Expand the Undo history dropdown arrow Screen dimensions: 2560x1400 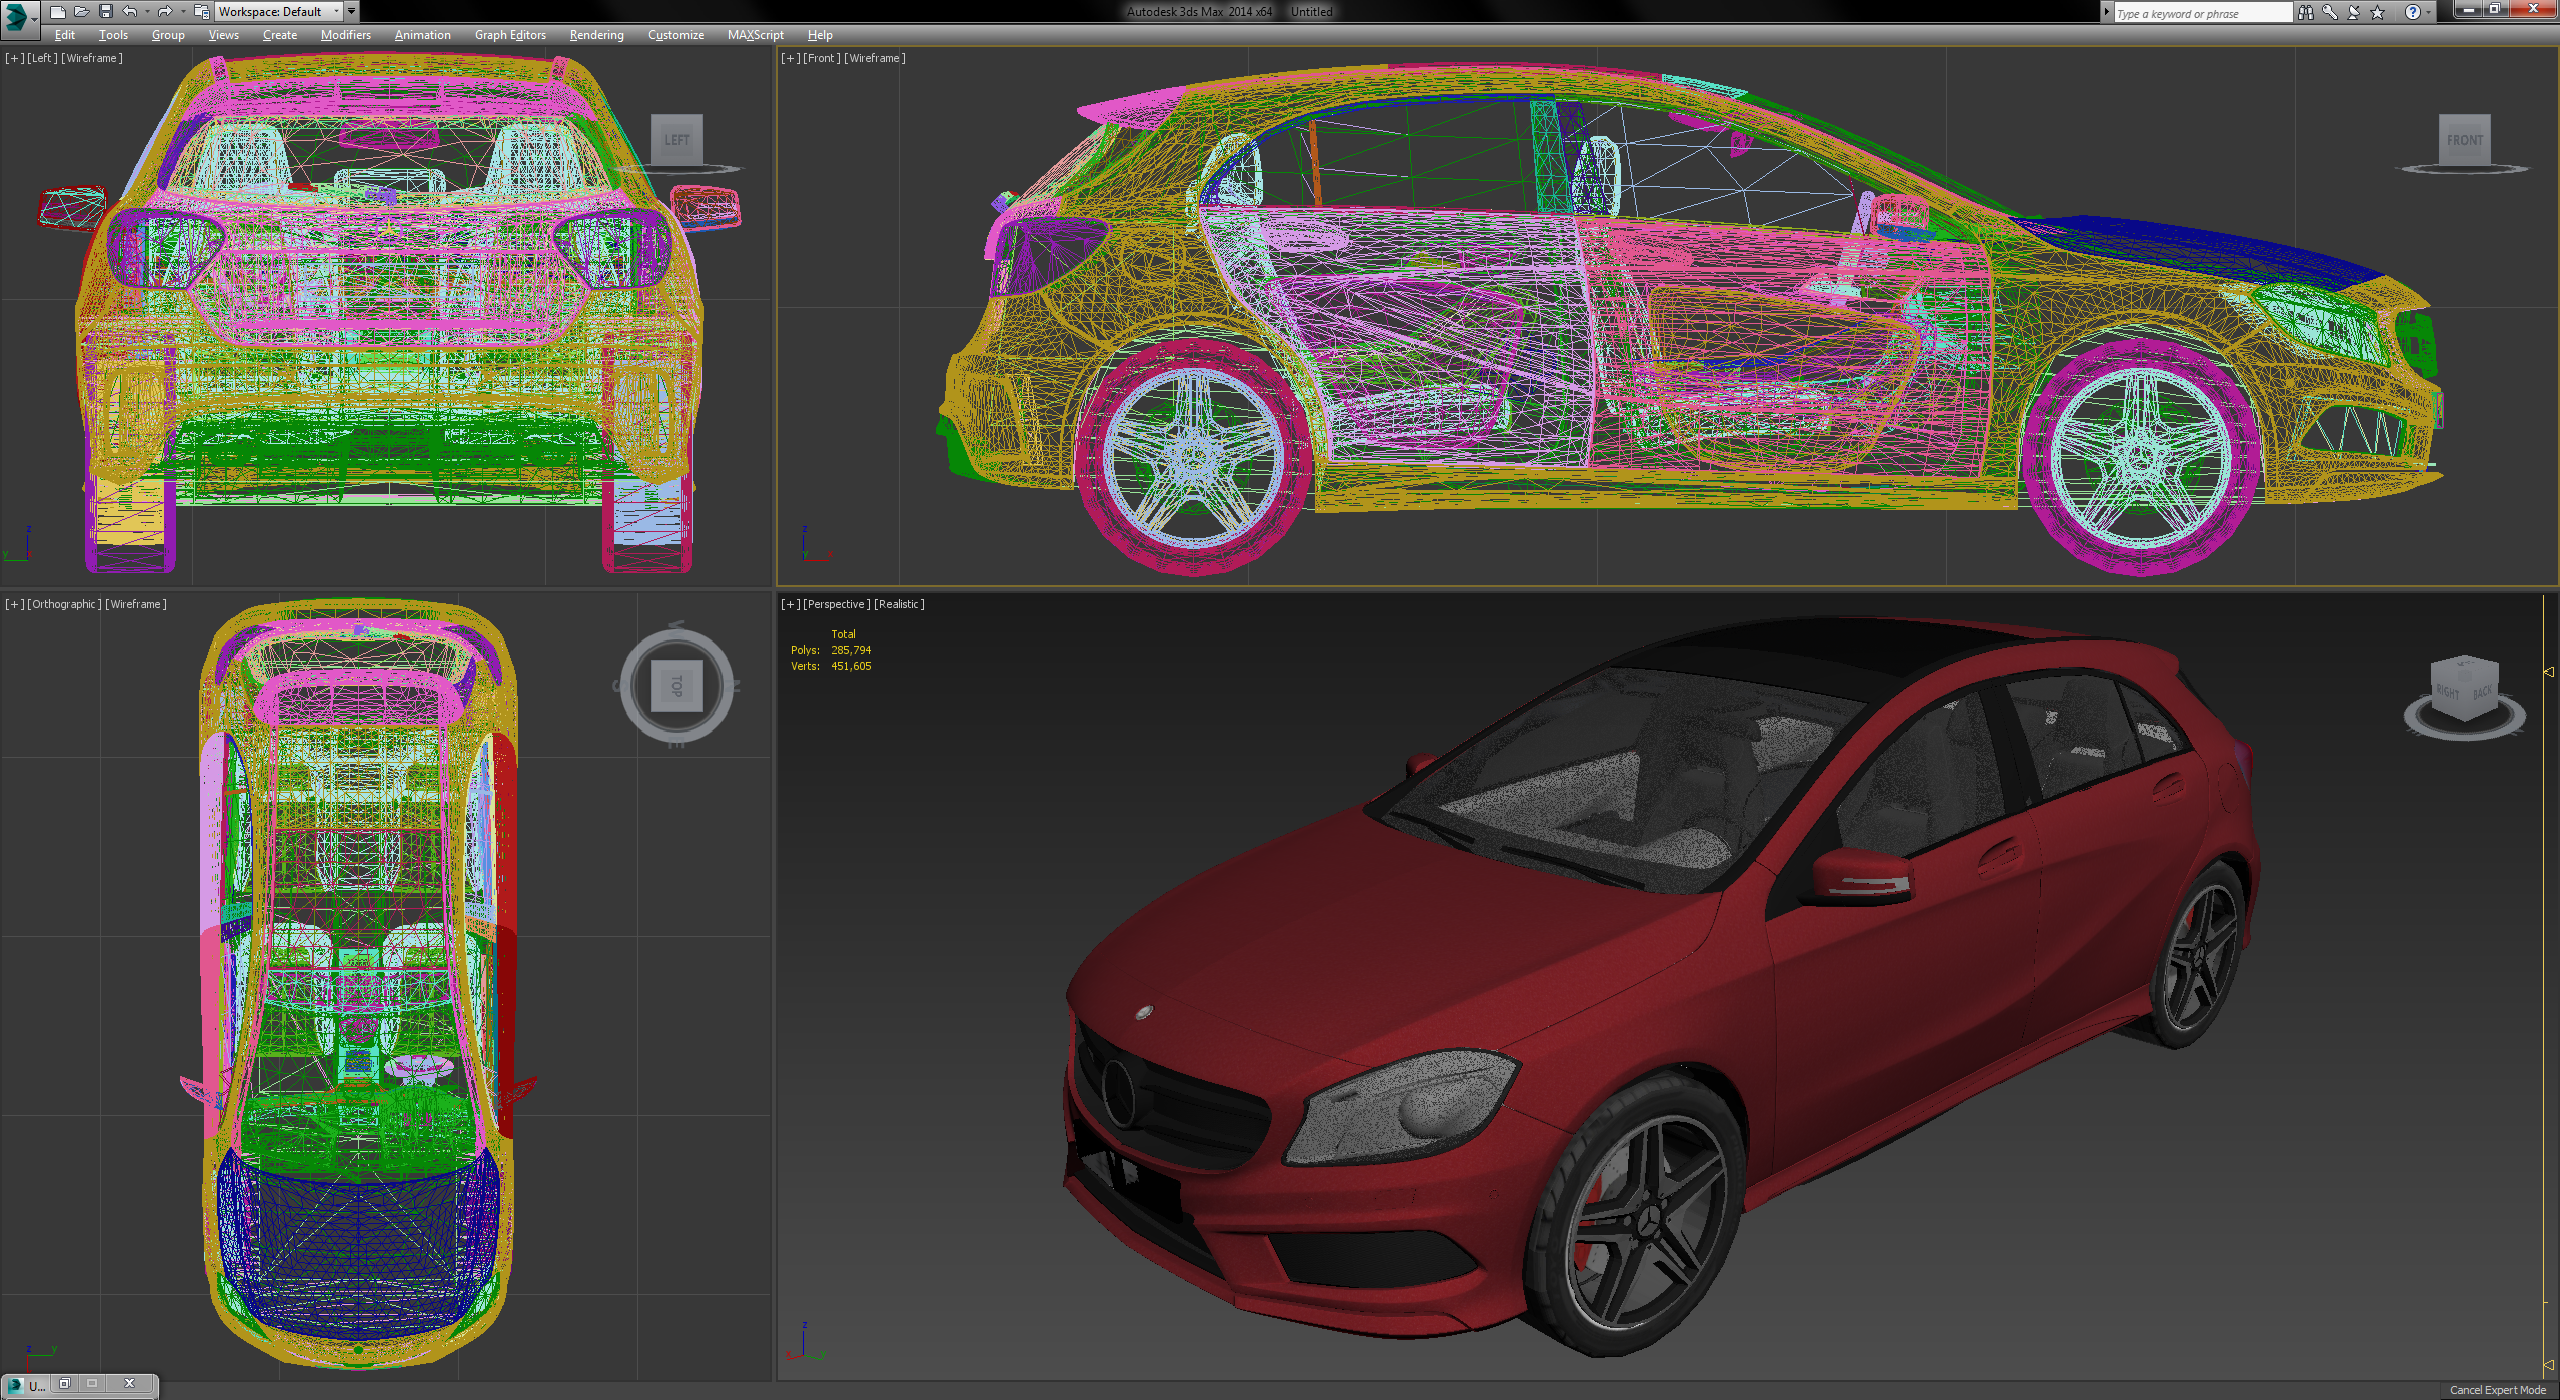pos(147,12)
